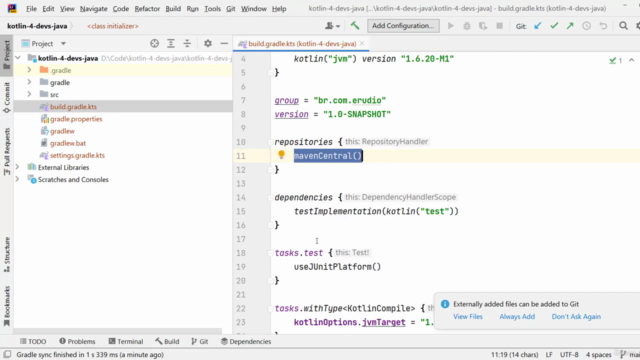Select gradlew.bat in project tree
640x360 pixels.
[x=68, y=143]
